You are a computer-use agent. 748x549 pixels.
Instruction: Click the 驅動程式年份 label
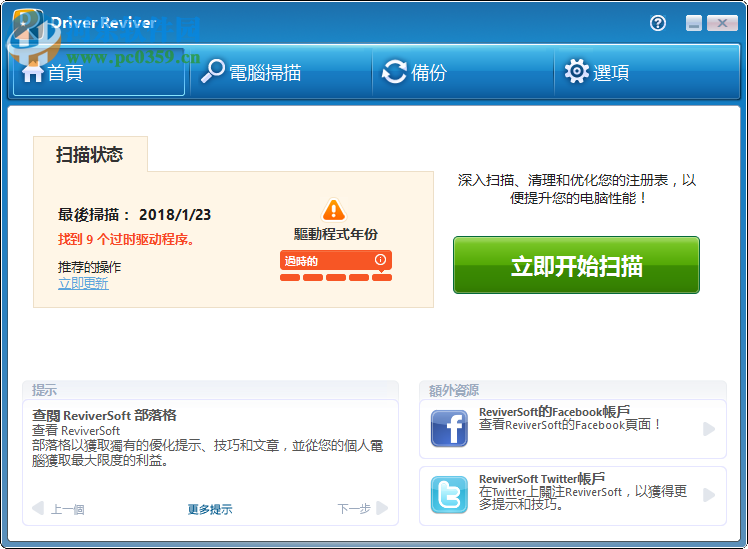click(336, 234)
